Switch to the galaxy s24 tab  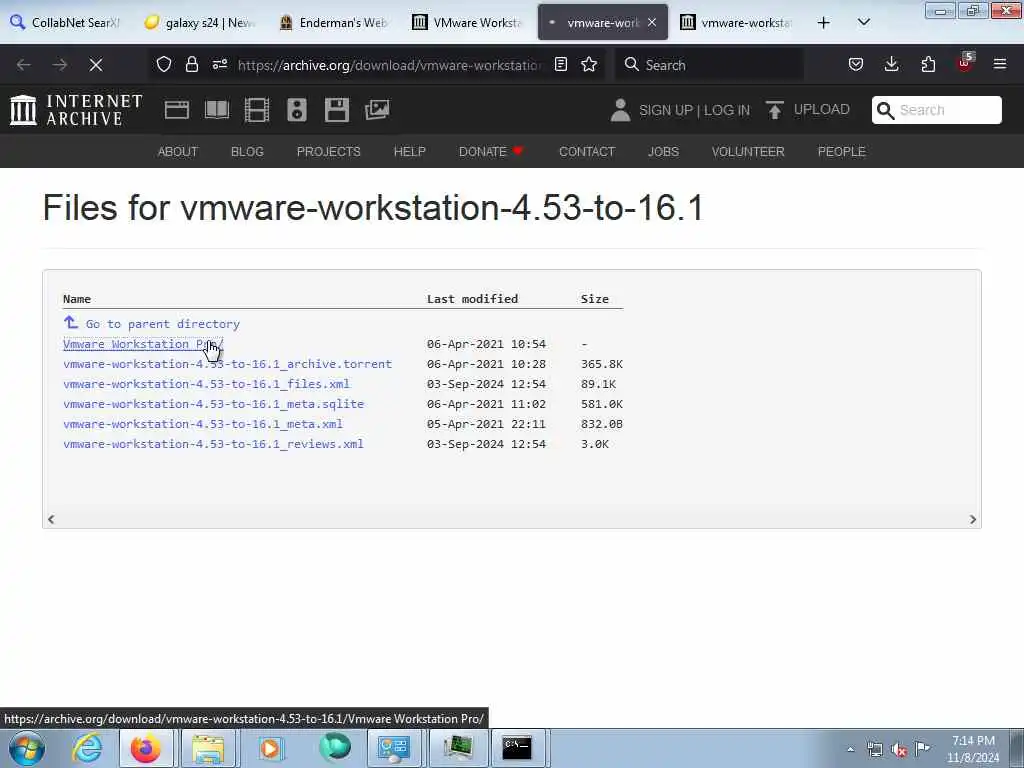pyautogui.click(x=200, y=23)
